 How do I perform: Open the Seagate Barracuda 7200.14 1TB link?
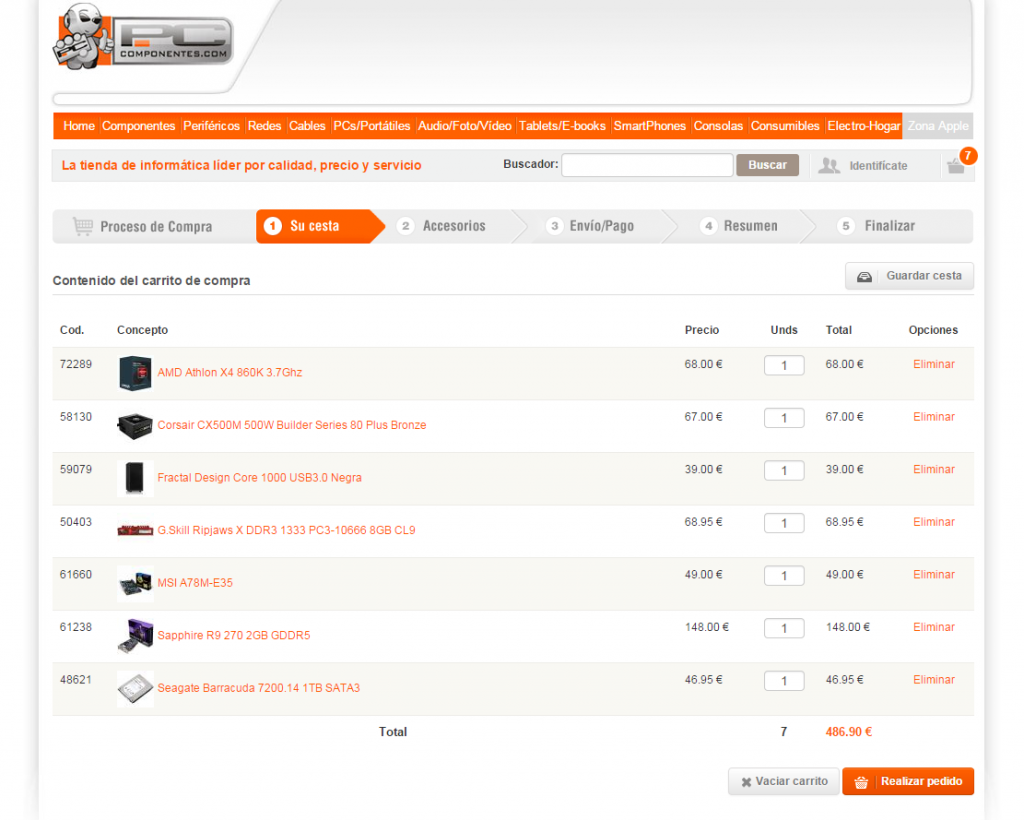[x=259, y=688]
